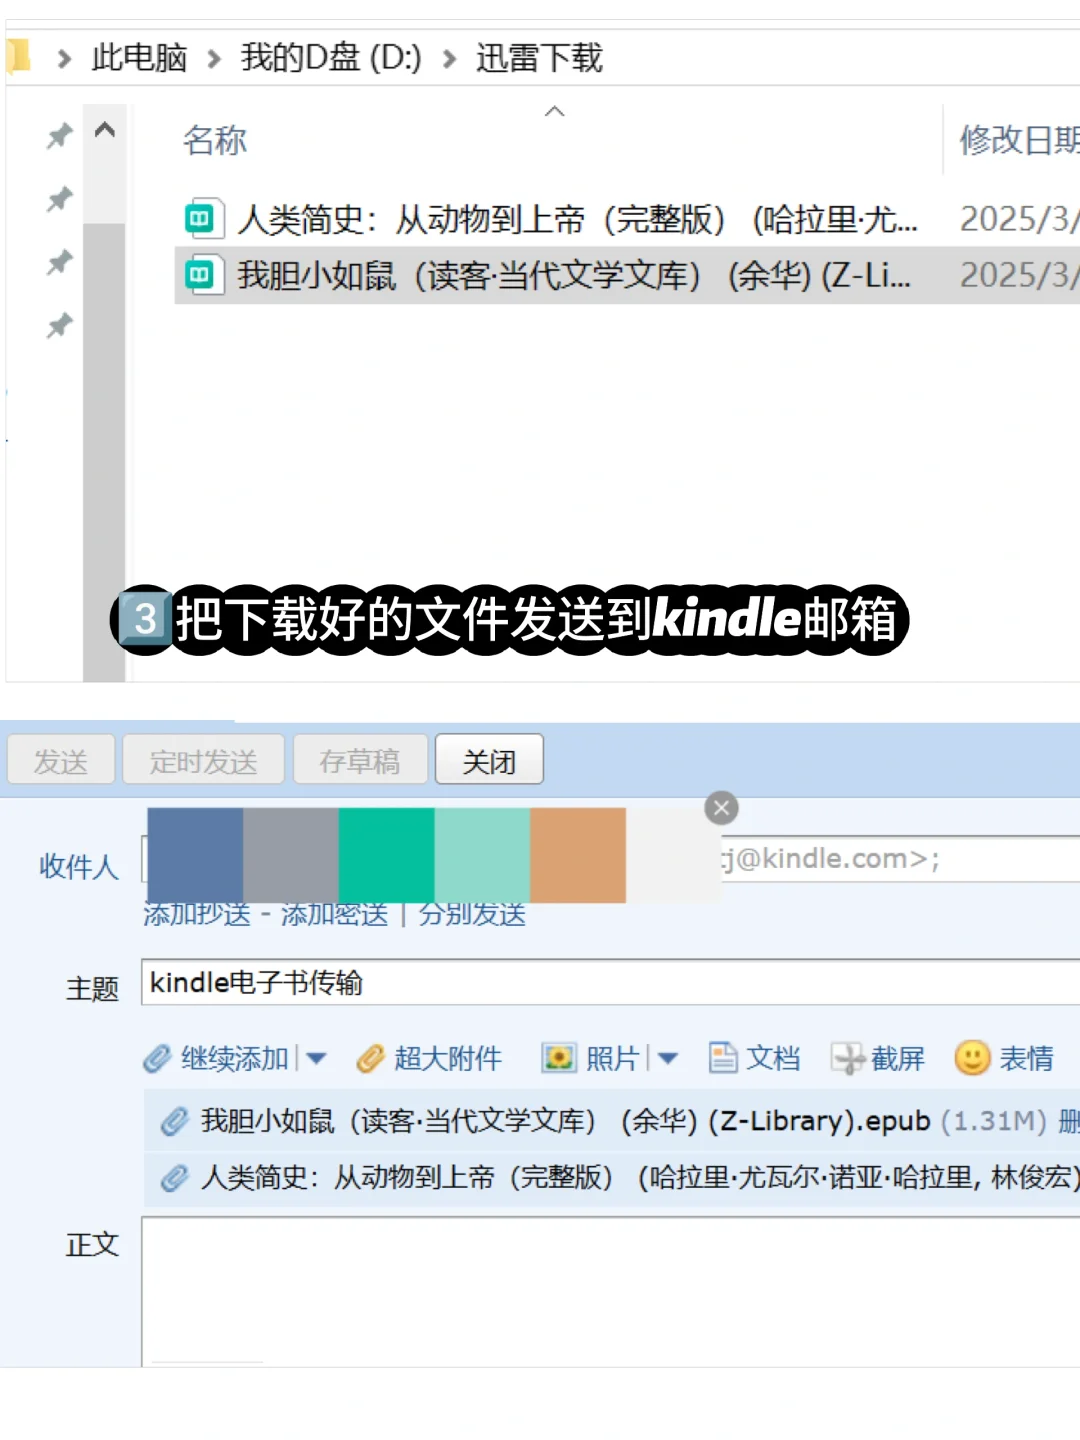The width and height of the screenshot is (1080, 1440).
Task: Click the second pin icon in the sidebar
Action: pyautogui.click(x=60, y=199)
